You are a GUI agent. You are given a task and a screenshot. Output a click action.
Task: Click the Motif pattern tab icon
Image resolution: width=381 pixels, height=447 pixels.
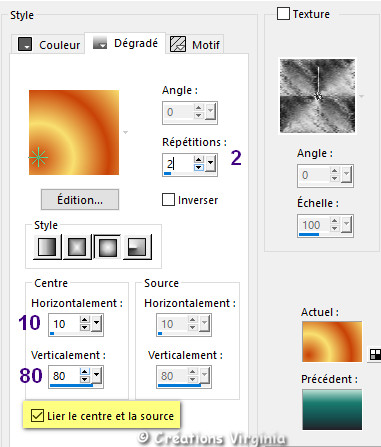click(x=178, y=44)
